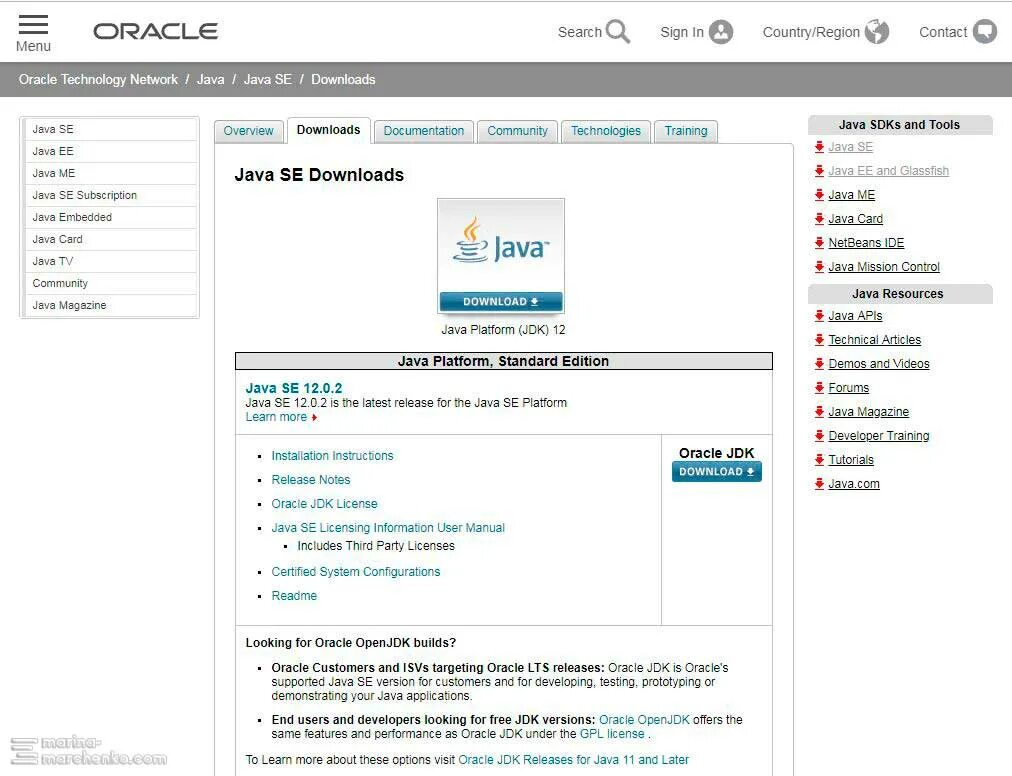Select the Downloads tab

tap(329, 130)
